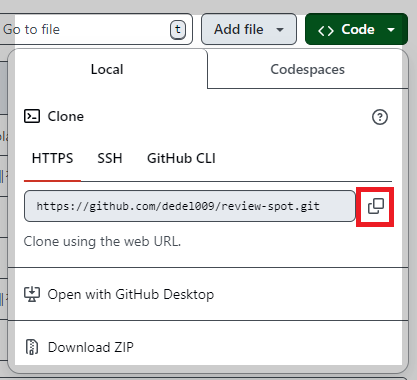
Task: Click the code brackets icon on Code button
Action: (x=326, y=30)
